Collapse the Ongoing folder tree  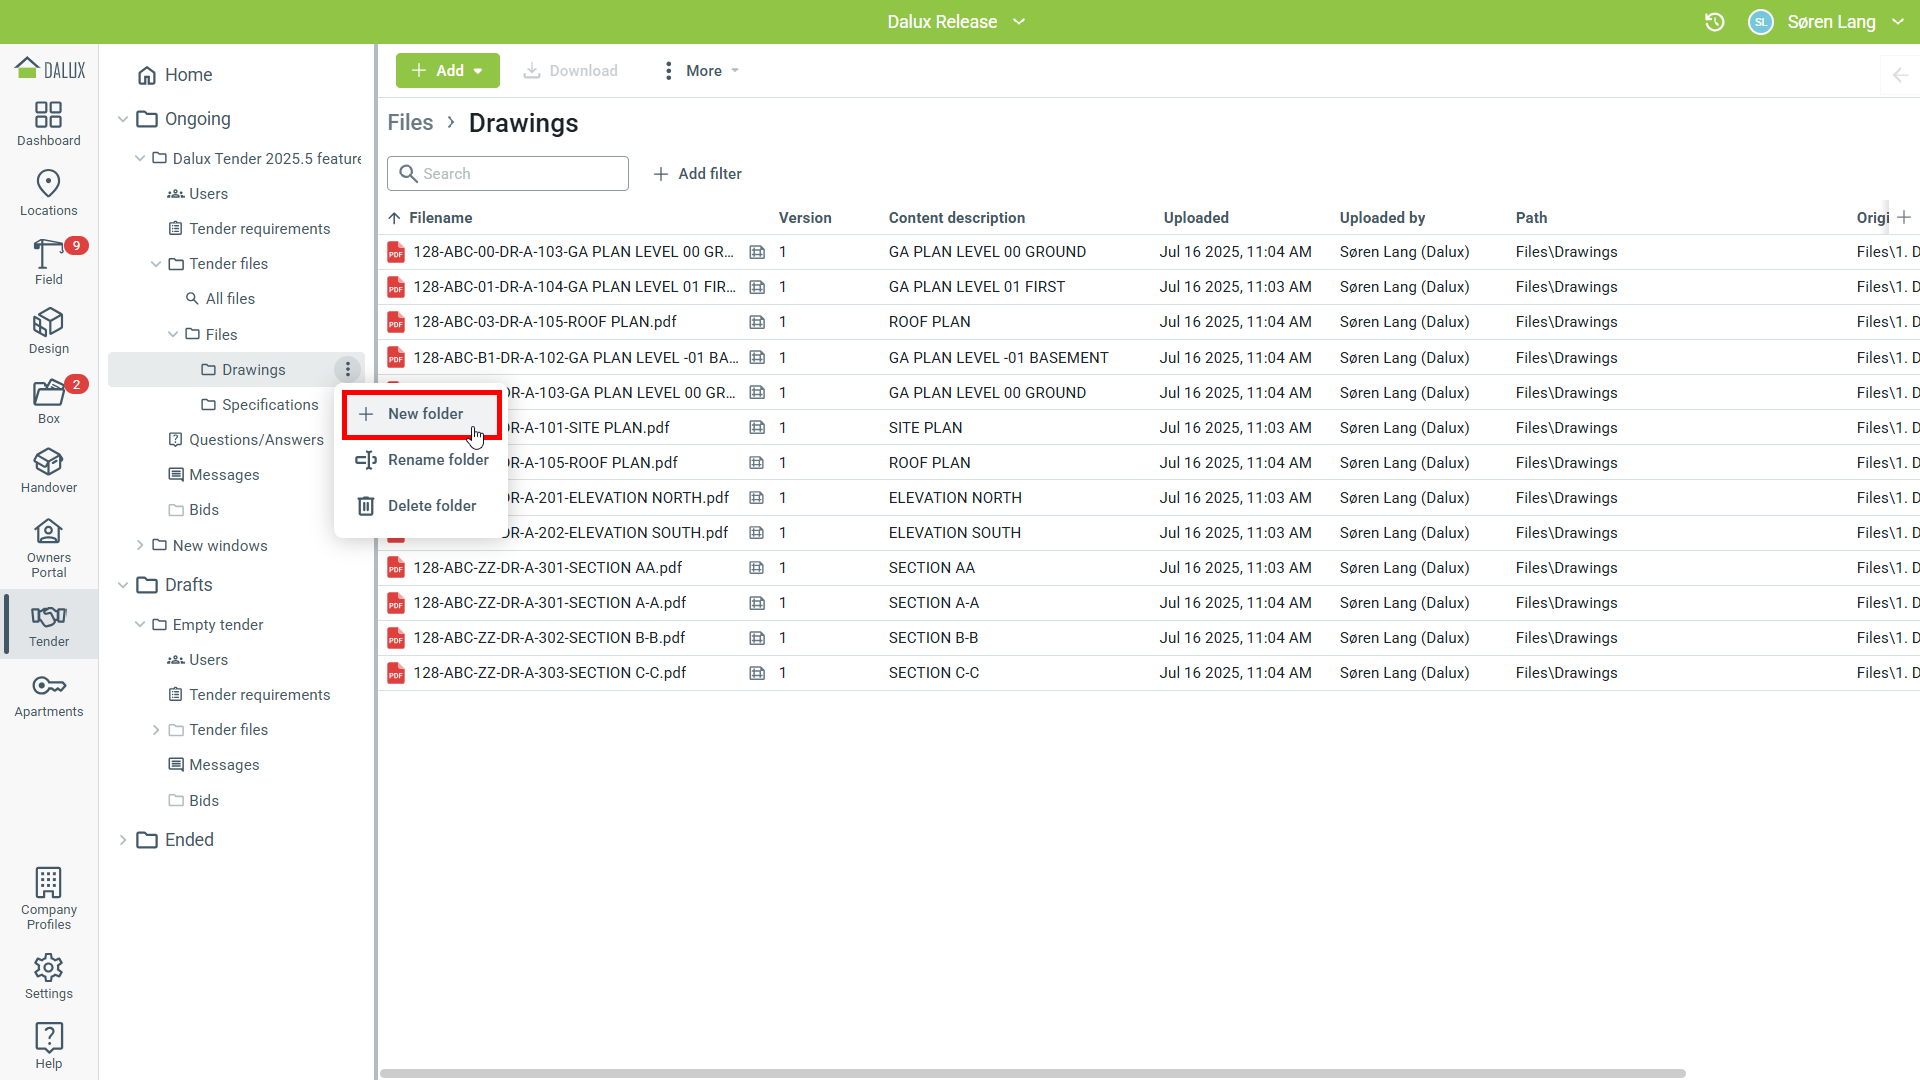pos(123,119)
